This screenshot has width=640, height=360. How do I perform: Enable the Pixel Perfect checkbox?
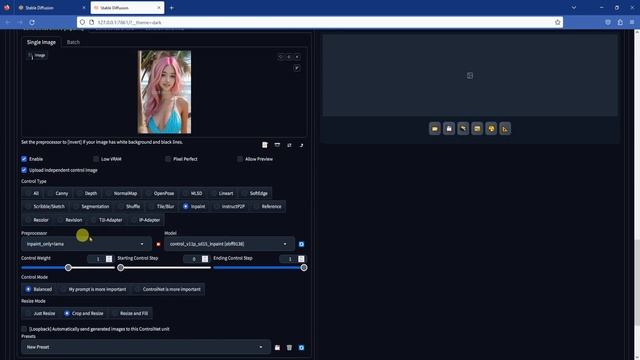pyautogui.click(x=168, y=159)
